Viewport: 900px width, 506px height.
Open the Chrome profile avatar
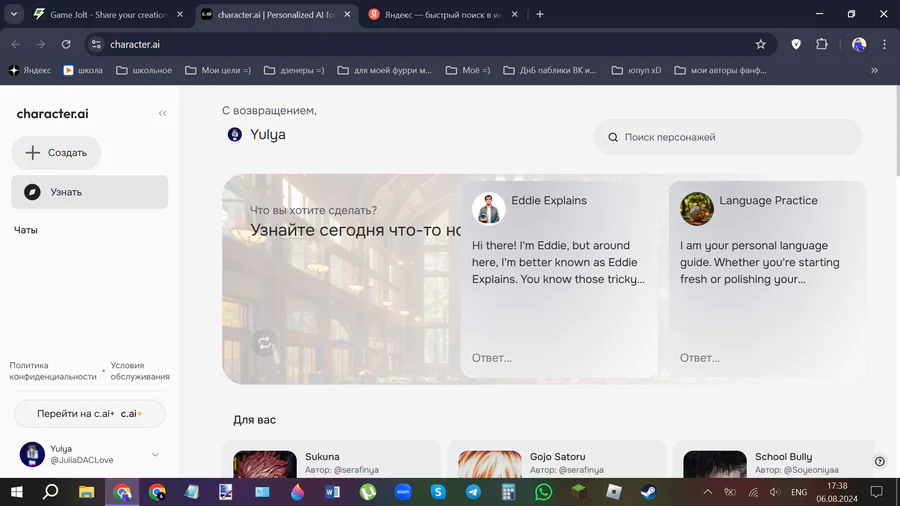[x=859, y=44]
